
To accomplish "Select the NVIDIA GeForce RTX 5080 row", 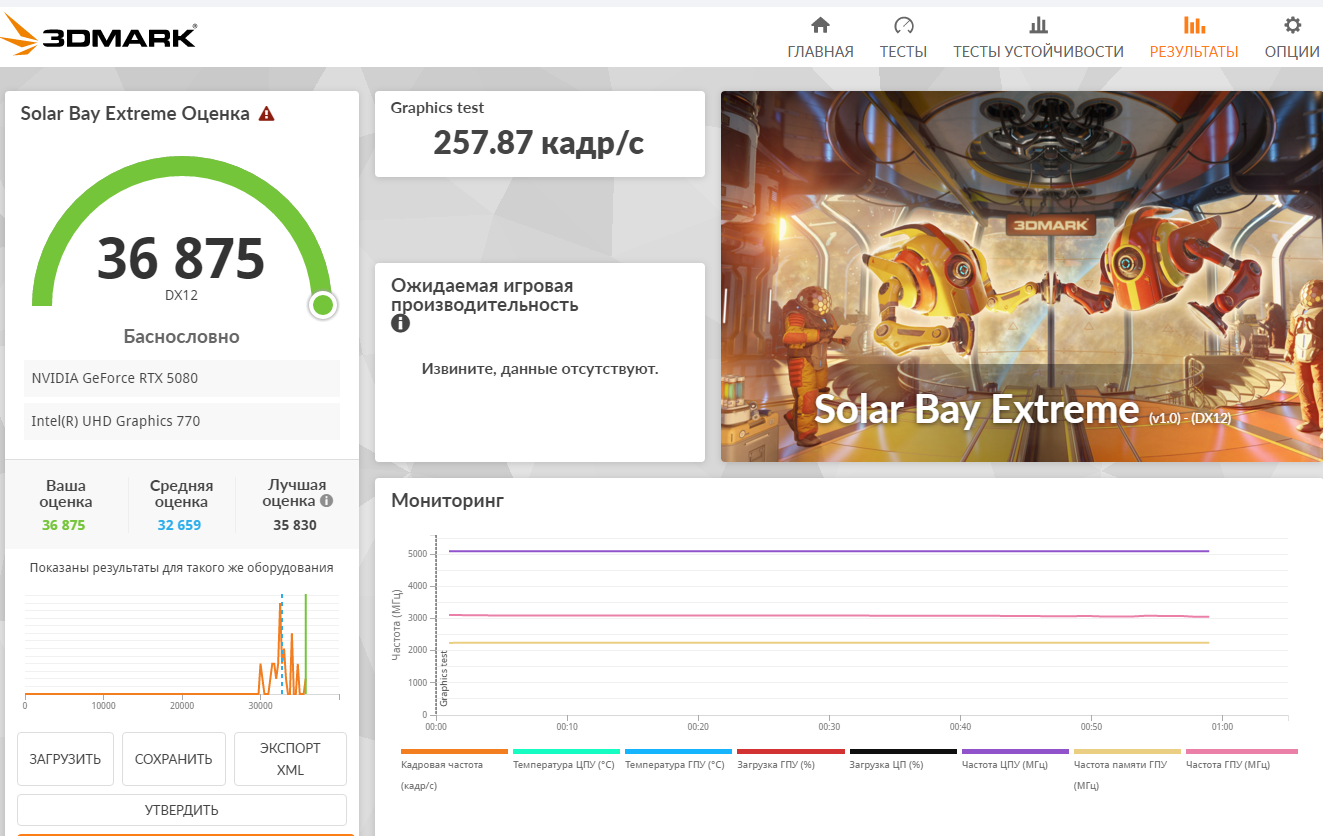I will click(182, 378).
